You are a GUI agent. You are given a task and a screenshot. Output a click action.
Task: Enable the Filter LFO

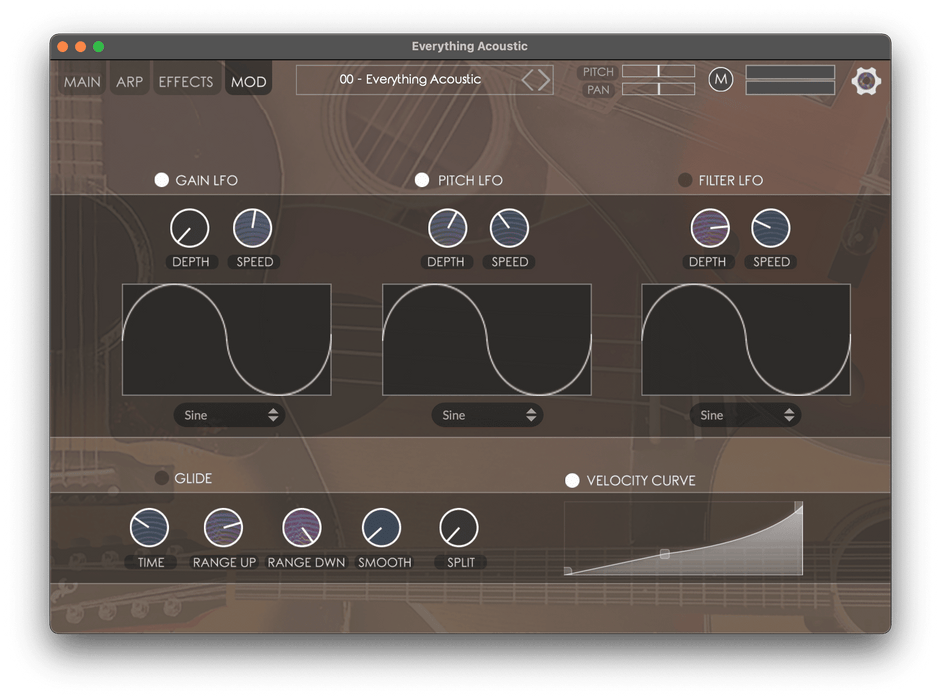coord(685,180)
